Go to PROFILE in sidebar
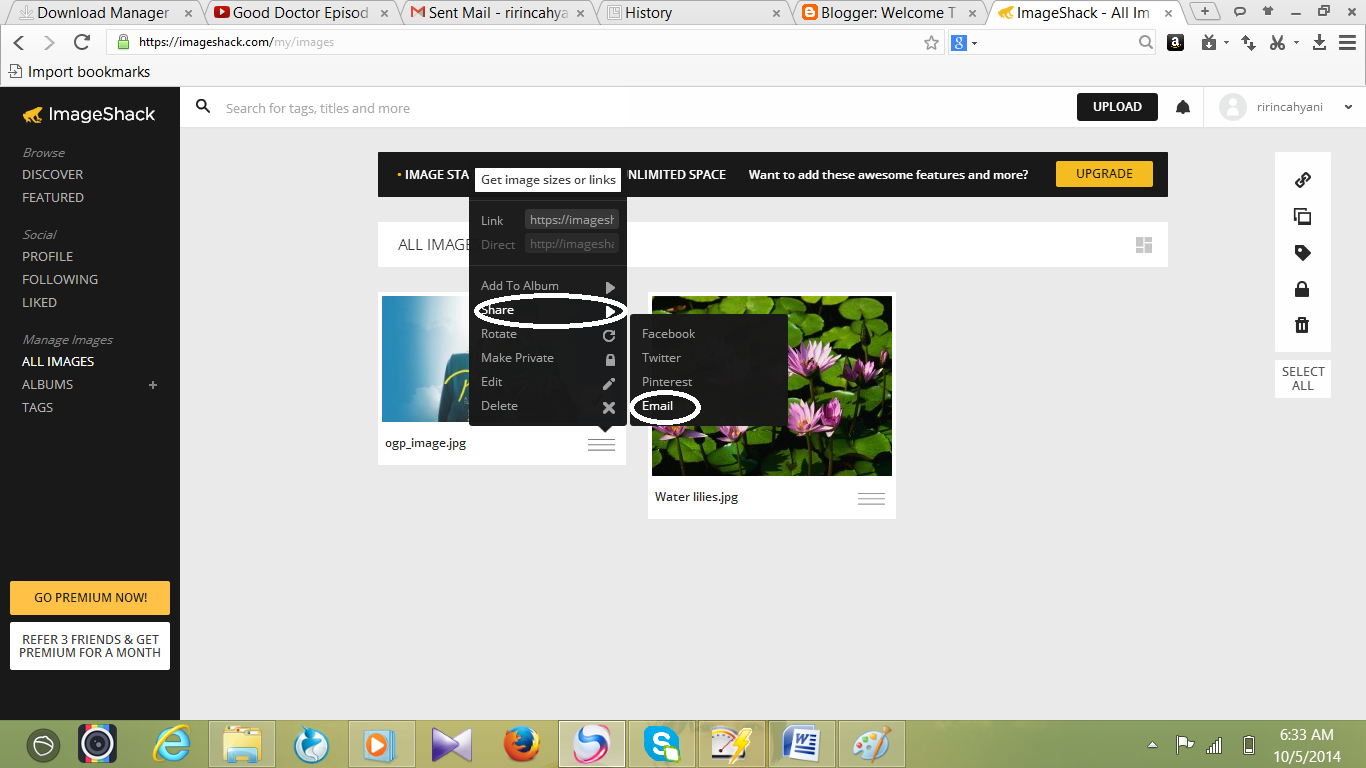Screen dimensions: 1366x768 coord(48,256)
